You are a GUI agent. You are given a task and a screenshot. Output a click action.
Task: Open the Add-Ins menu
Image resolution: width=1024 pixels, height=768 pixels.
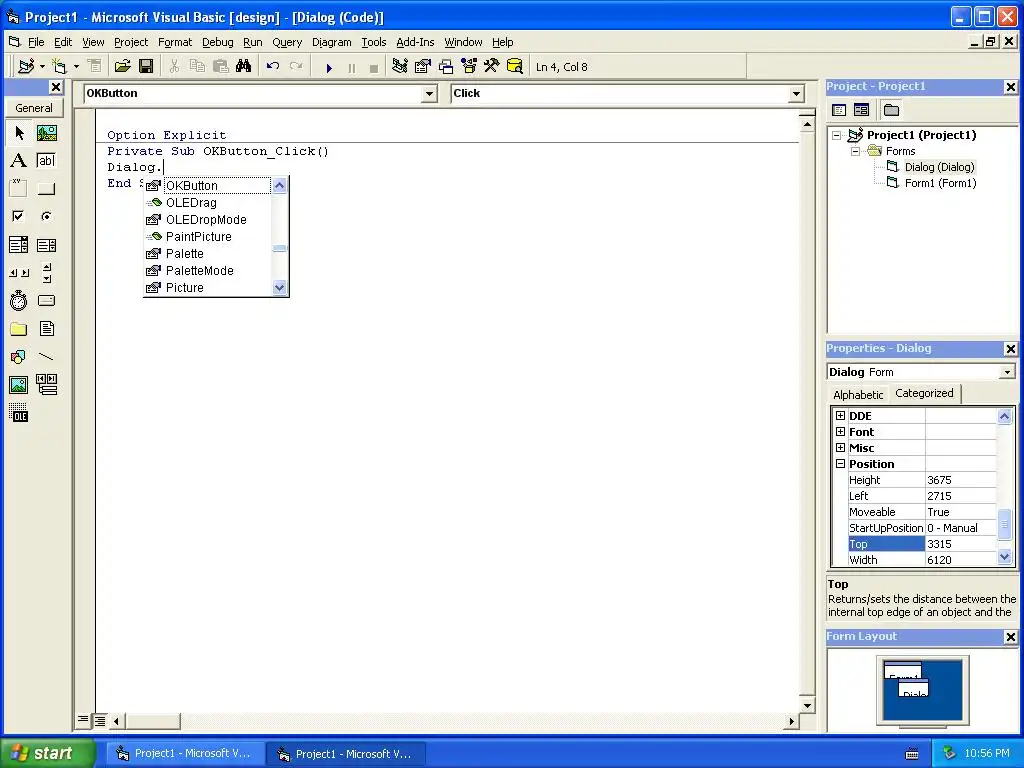(x=415, y=42)
